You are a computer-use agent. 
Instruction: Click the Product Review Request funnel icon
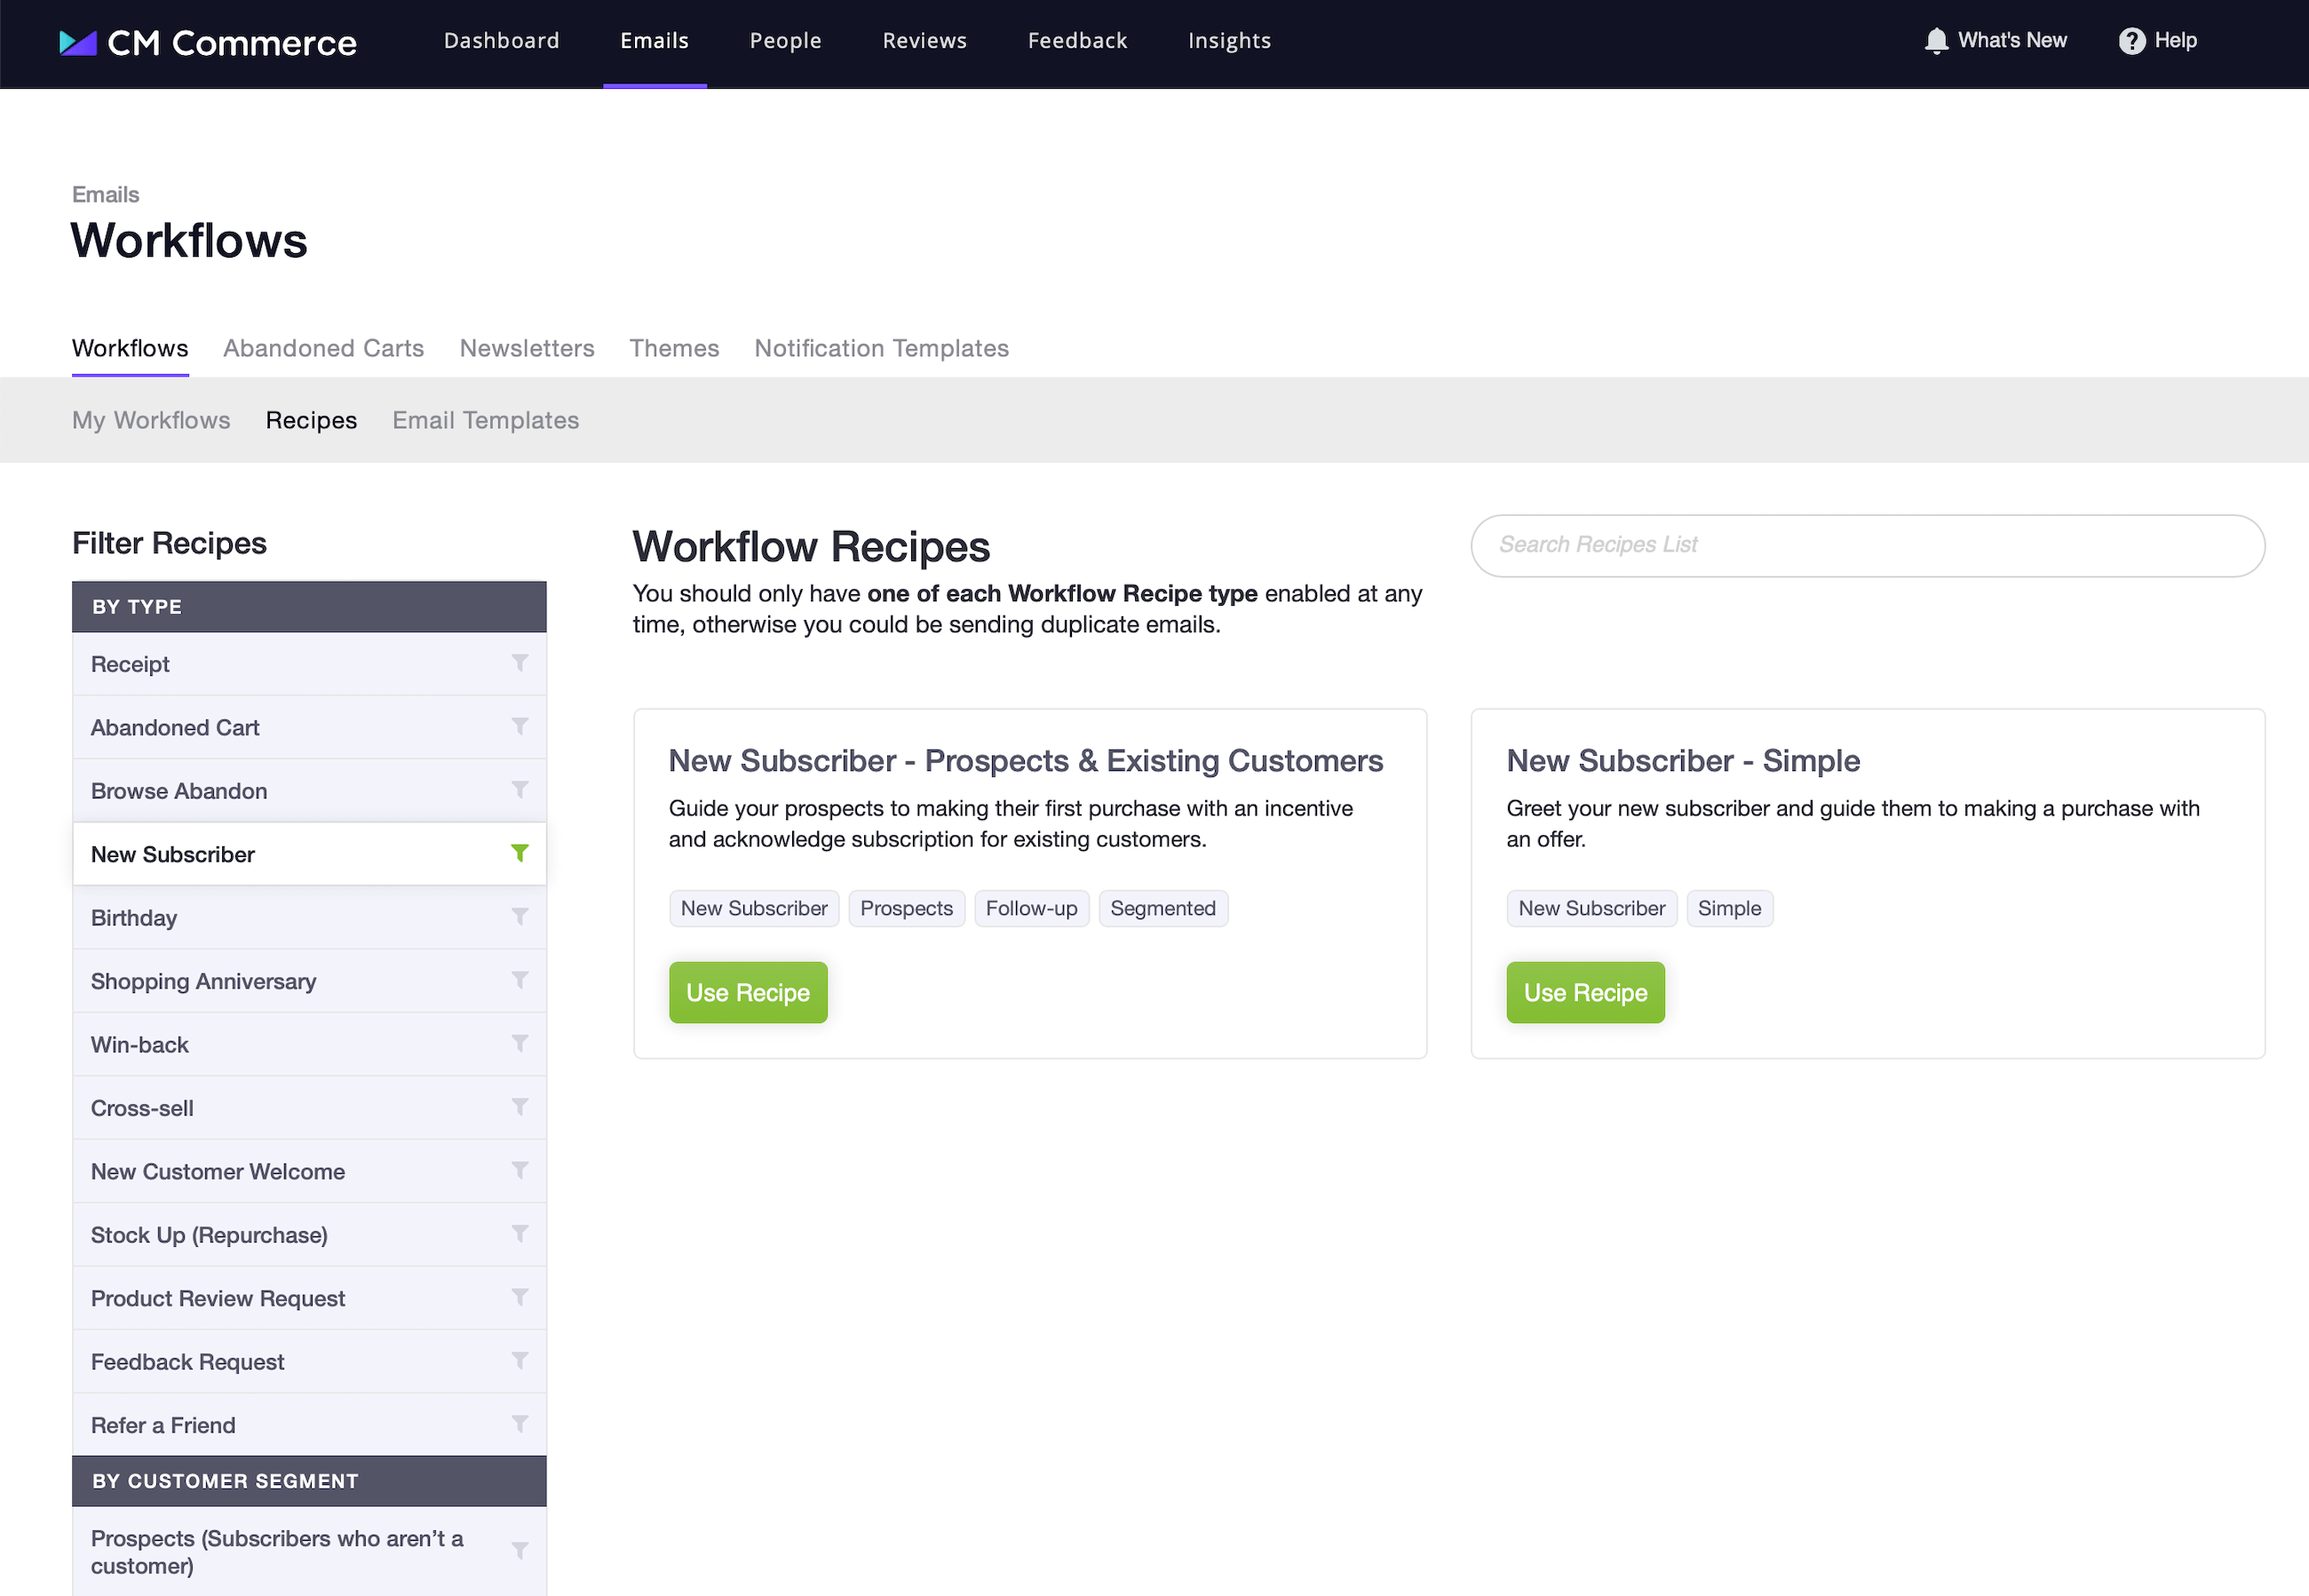(521, 1297)
